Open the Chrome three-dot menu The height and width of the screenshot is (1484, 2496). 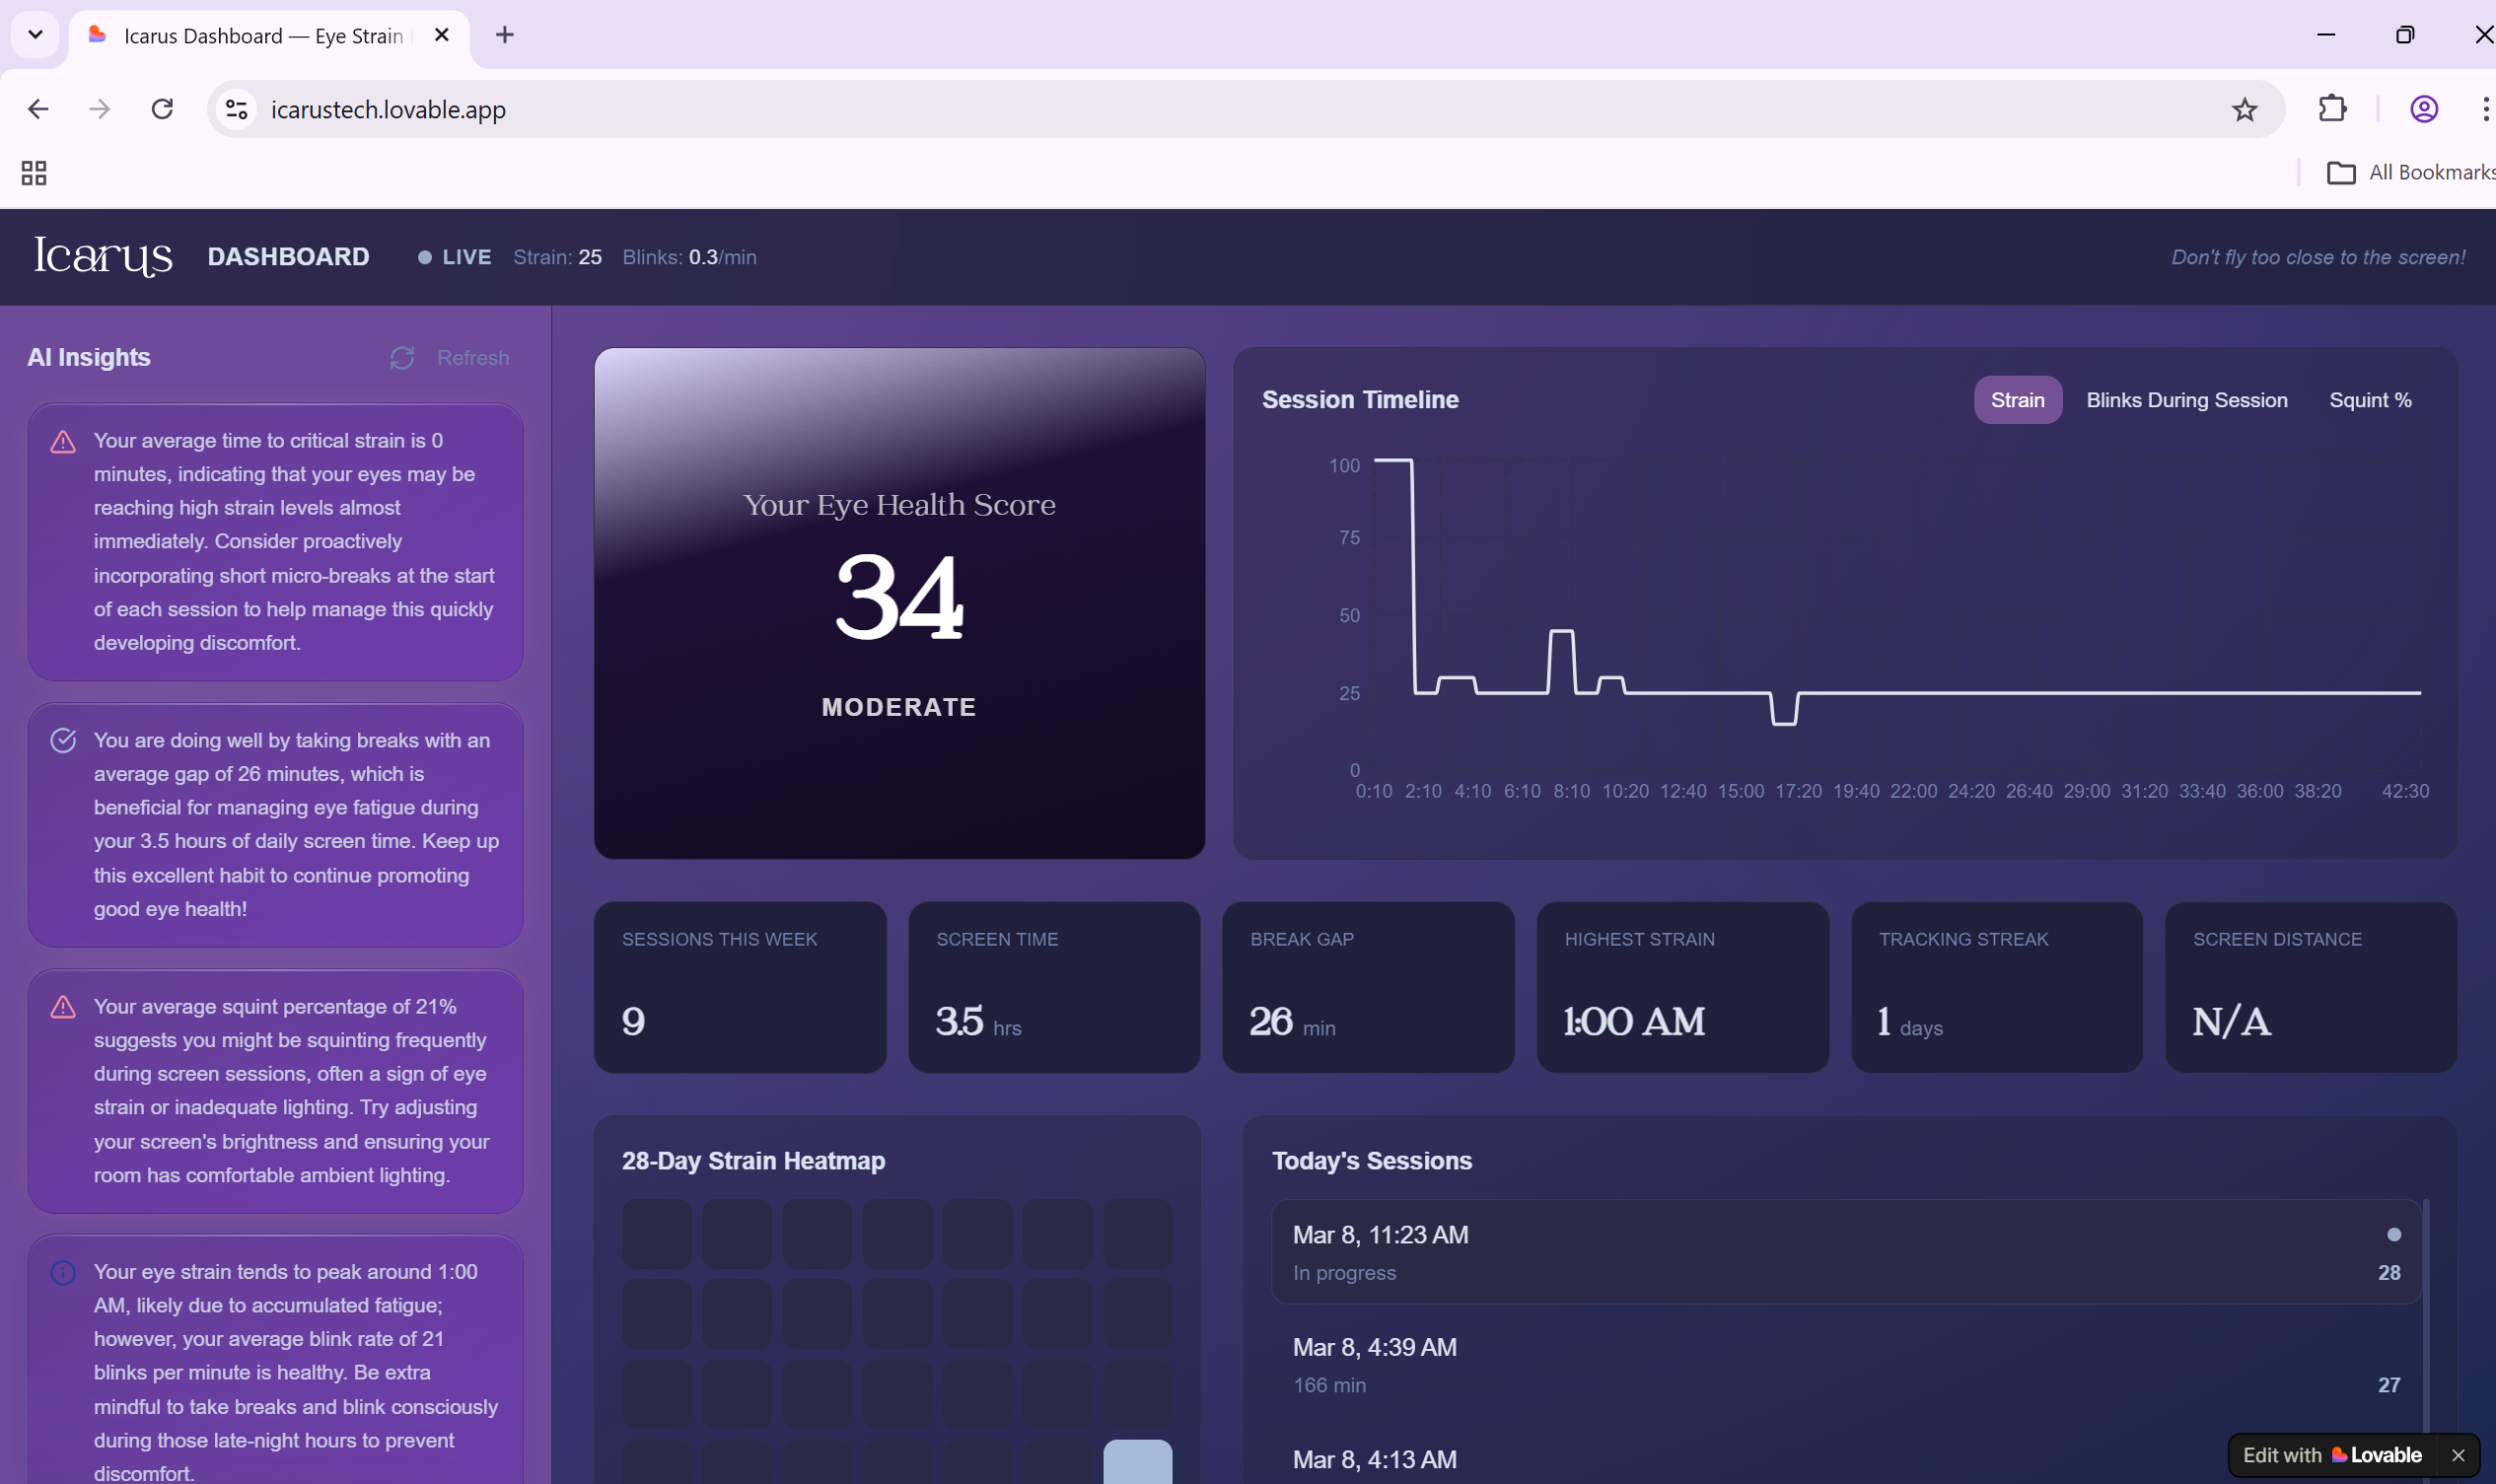[2484, 109]
